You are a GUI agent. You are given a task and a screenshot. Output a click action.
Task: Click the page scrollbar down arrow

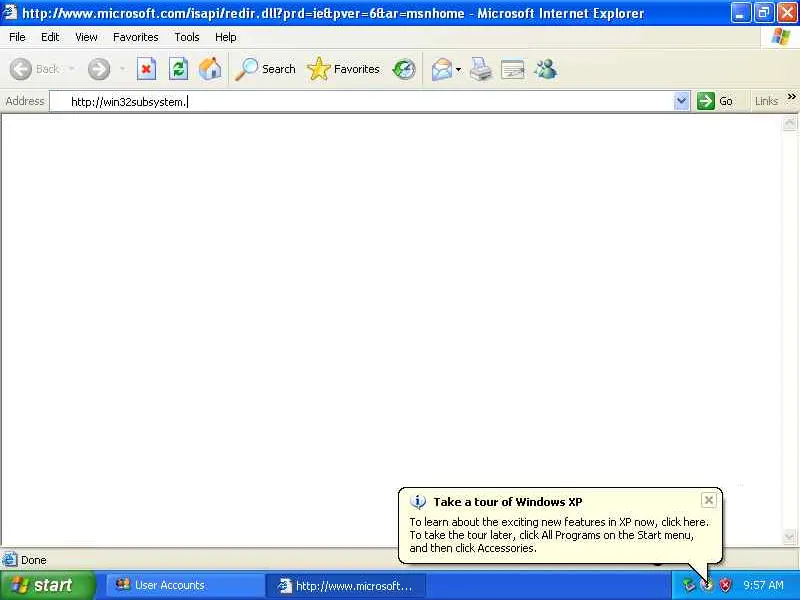pyautogui.click(x=789, y=536)
